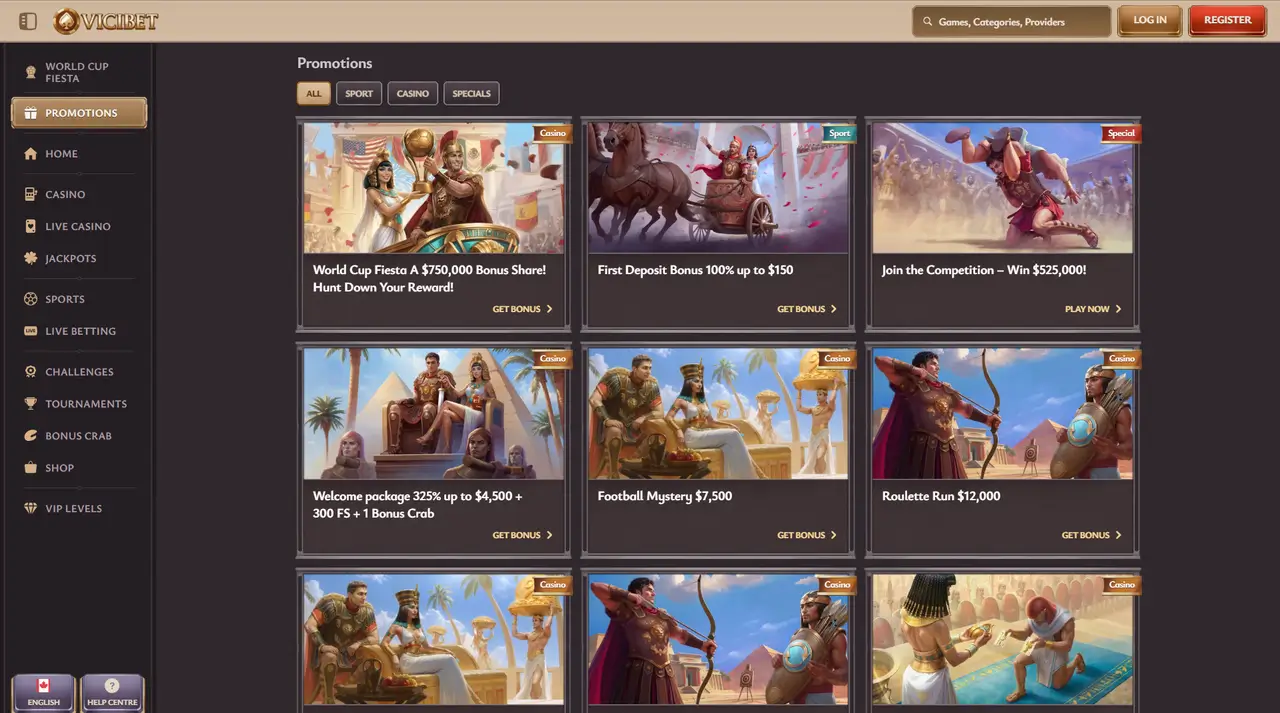Click the VIP Levels diamond icon

(x=30, y=508)
